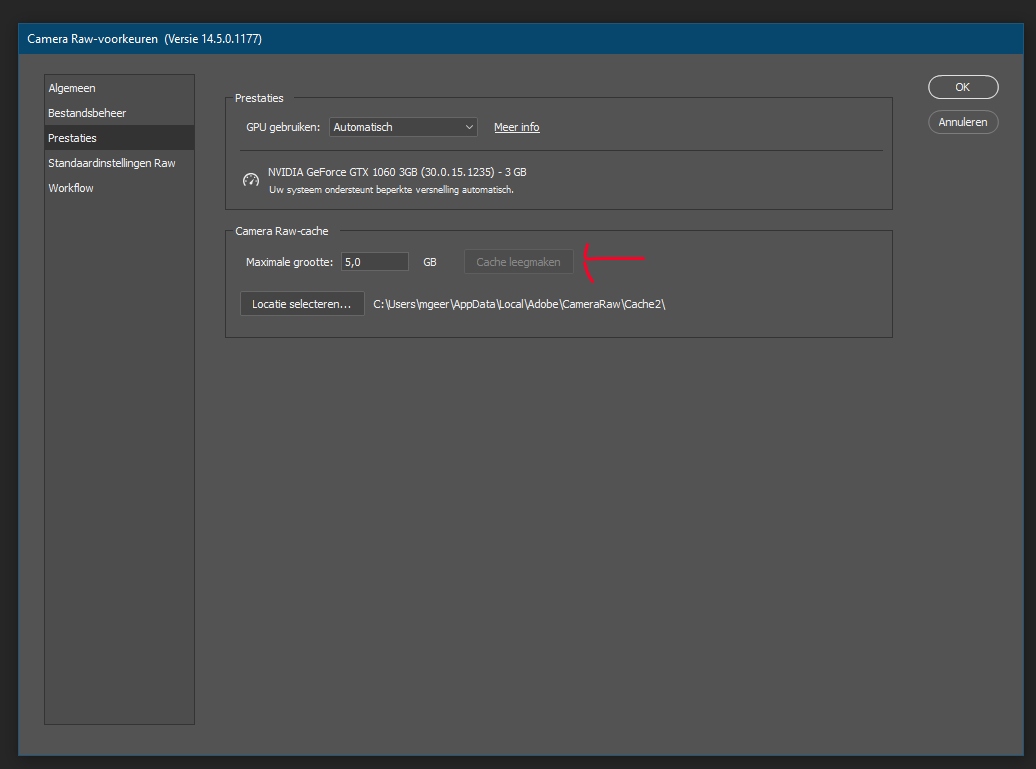The height and width of the screenshot is (769, 1036).
Task: Click the GB unit label
Action: [x=429, y=262]
